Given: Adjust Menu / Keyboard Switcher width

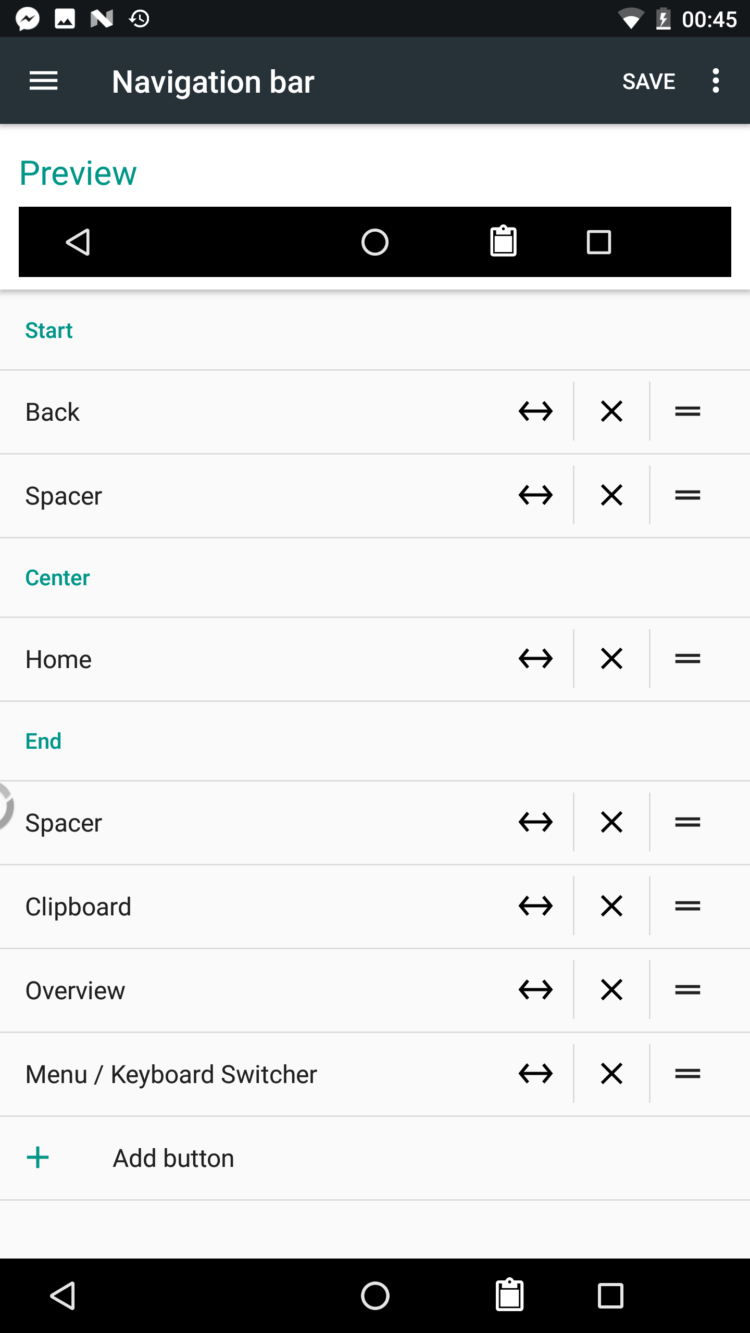Looking at the screenshot, I should [x=535, y=1074].
